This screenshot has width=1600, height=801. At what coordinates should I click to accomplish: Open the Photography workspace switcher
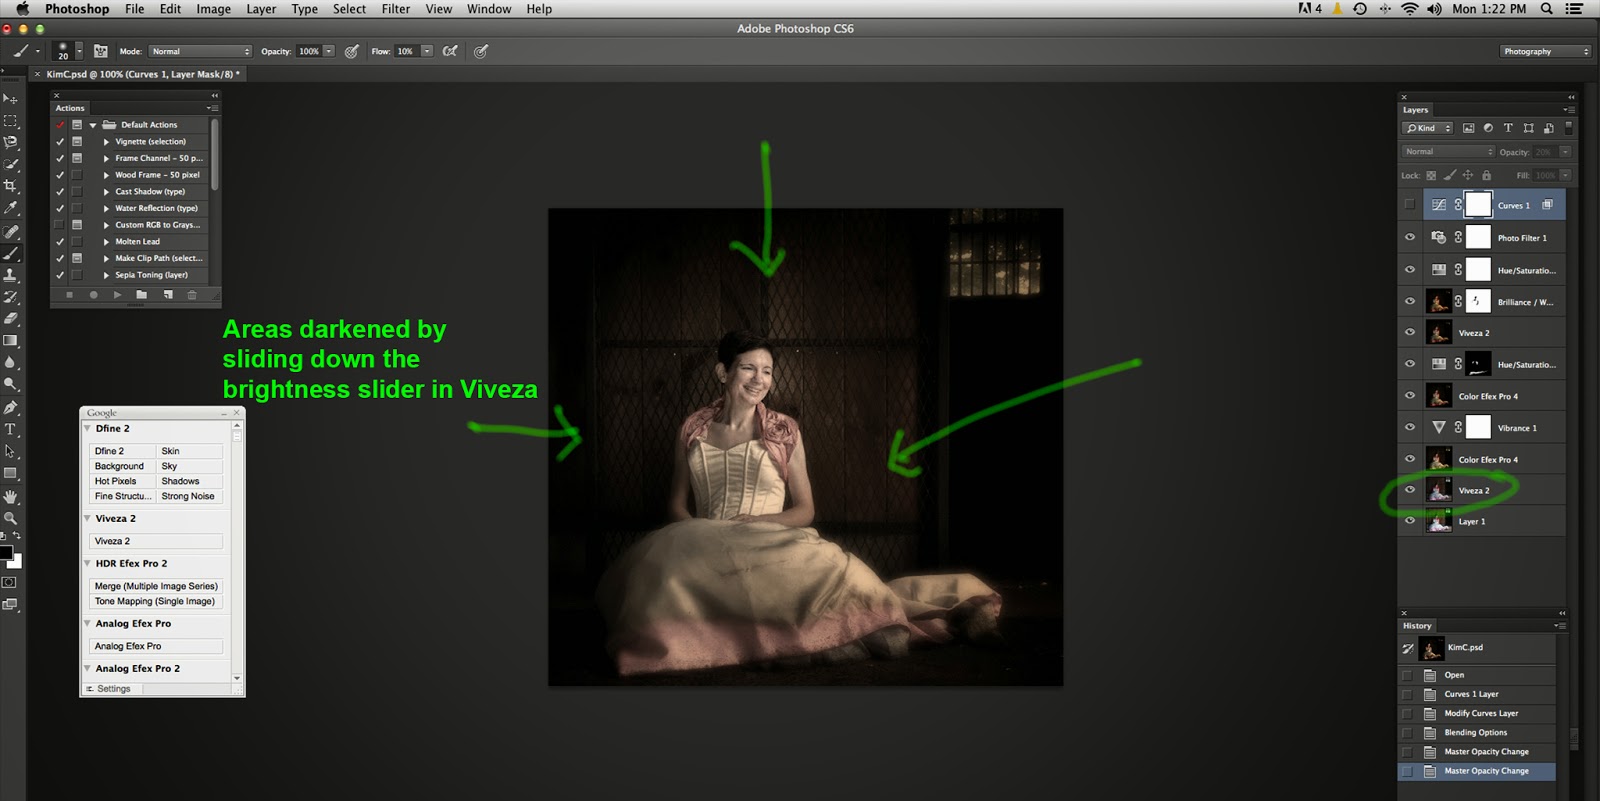[x=1545, y=51]
